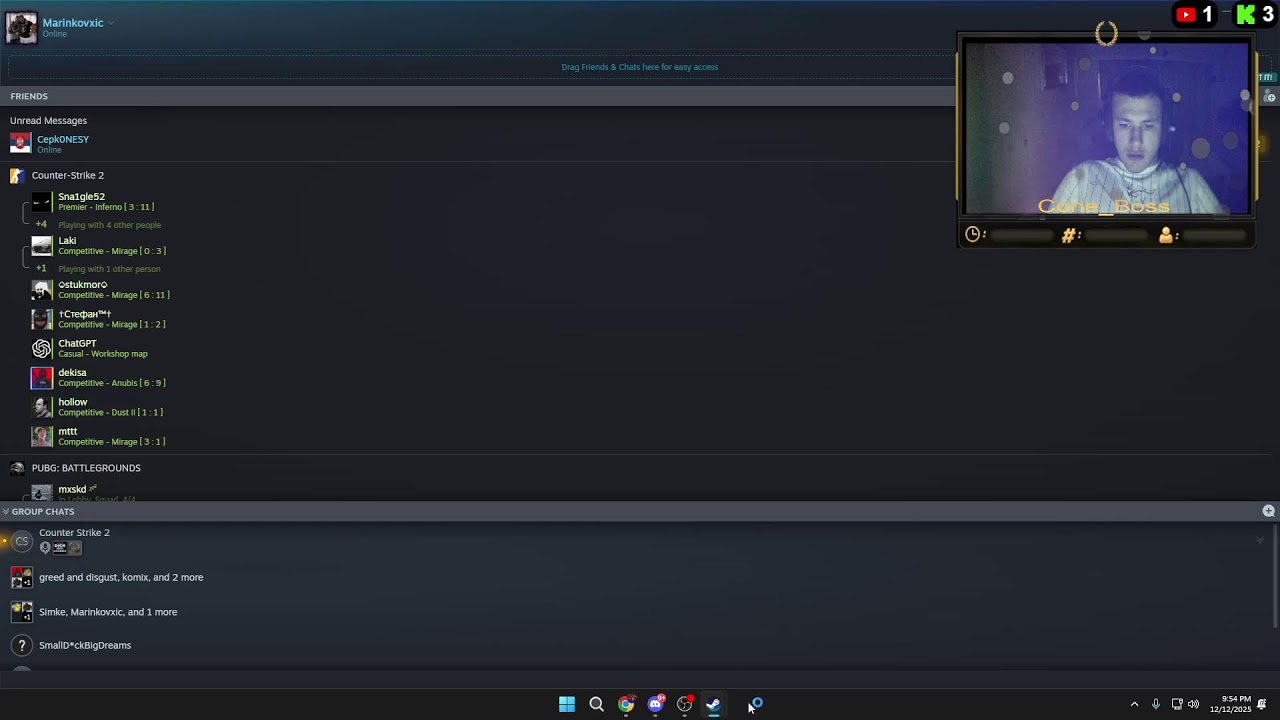Image resolution: width=1280 pixels, height=720 pixels.
Task: Click the Kick counter overlay icon
Action: (1246, 14)
